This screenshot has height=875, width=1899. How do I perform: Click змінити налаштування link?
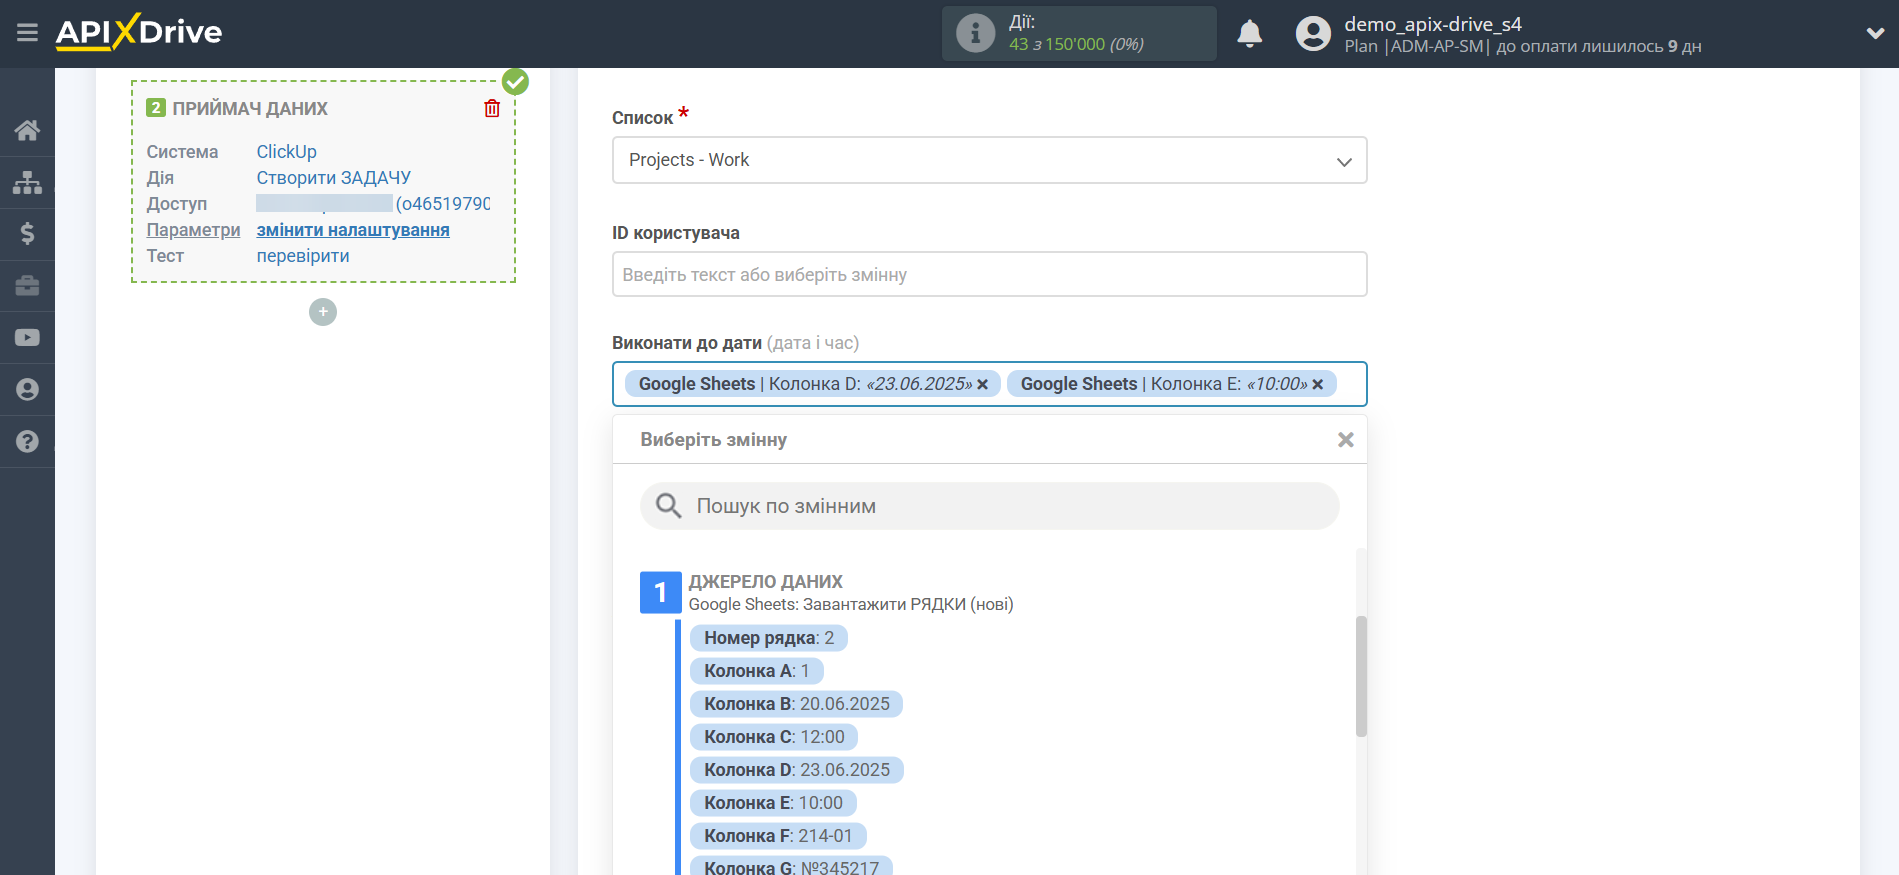(353, 230)
